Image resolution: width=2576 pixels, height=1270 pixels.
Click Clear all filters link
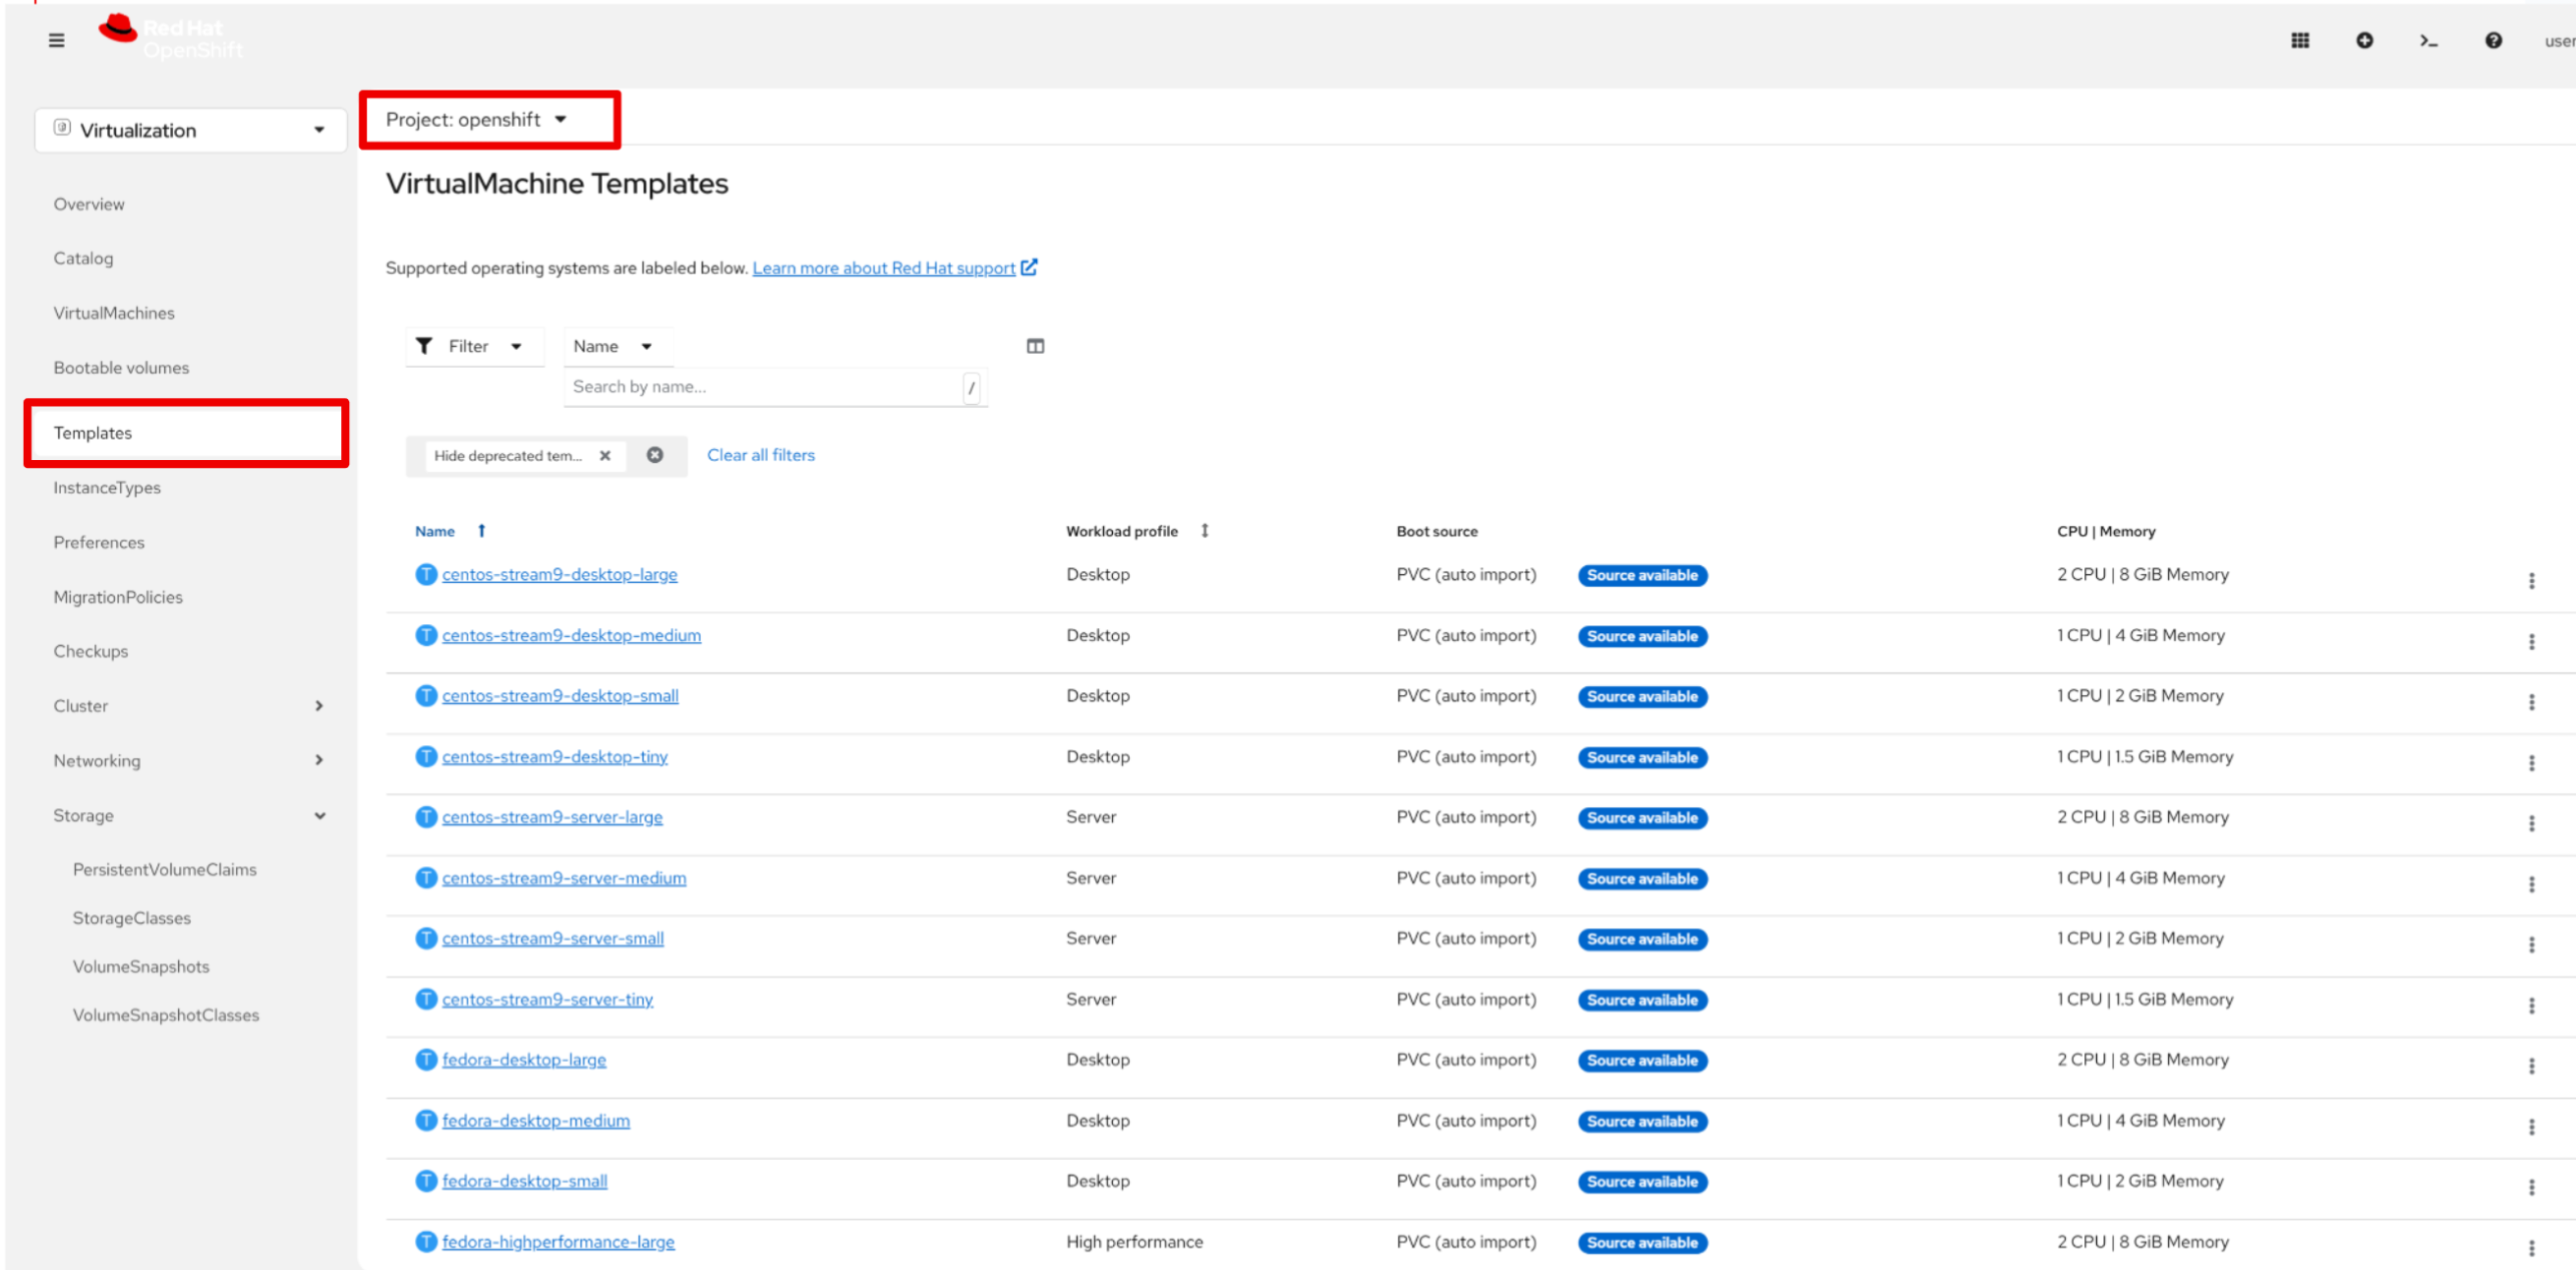coord(760,455)
